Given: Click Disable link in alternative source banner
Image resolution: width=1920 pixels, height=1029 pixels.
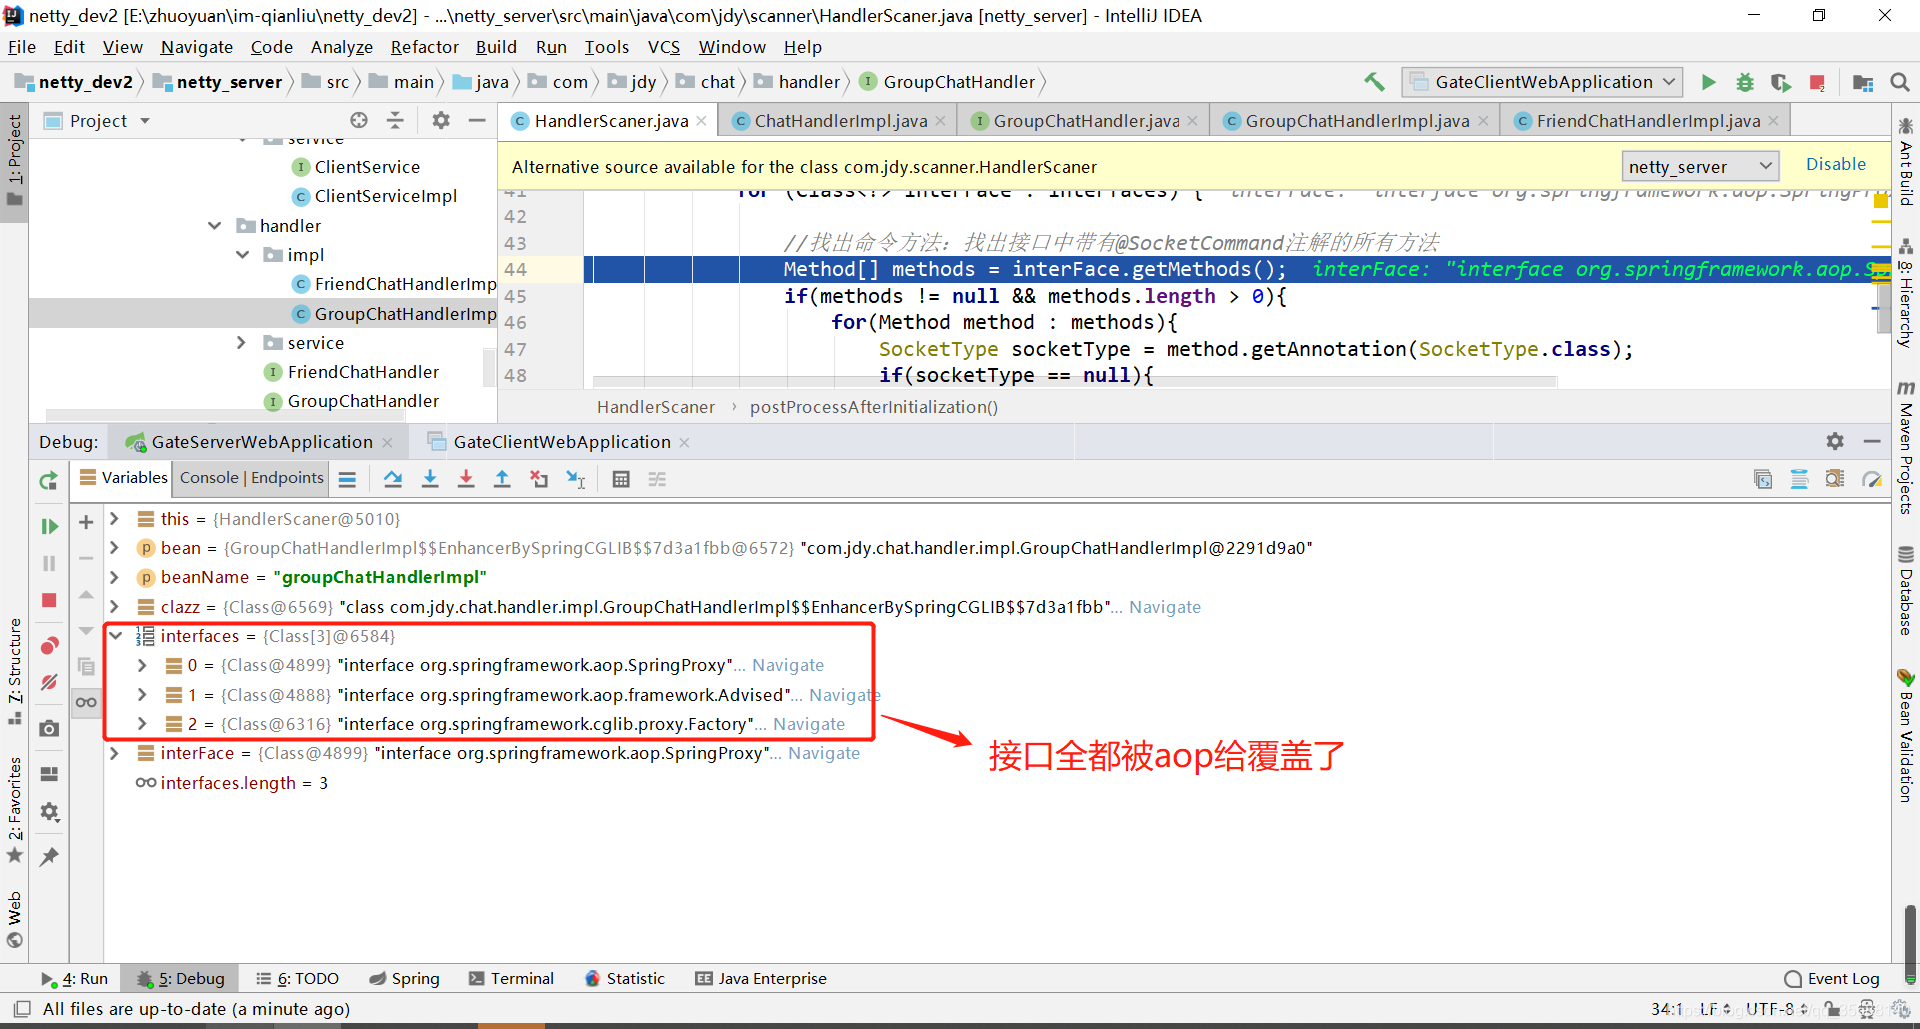Looking at the screenshot, I should coord(1835,164).
